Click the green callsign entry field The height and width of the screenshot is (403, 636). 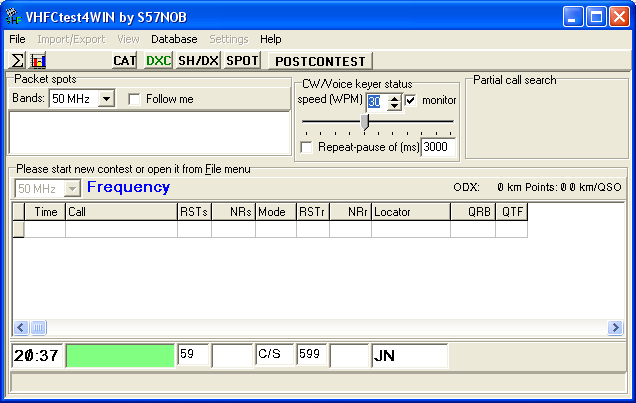coord(120,356)
